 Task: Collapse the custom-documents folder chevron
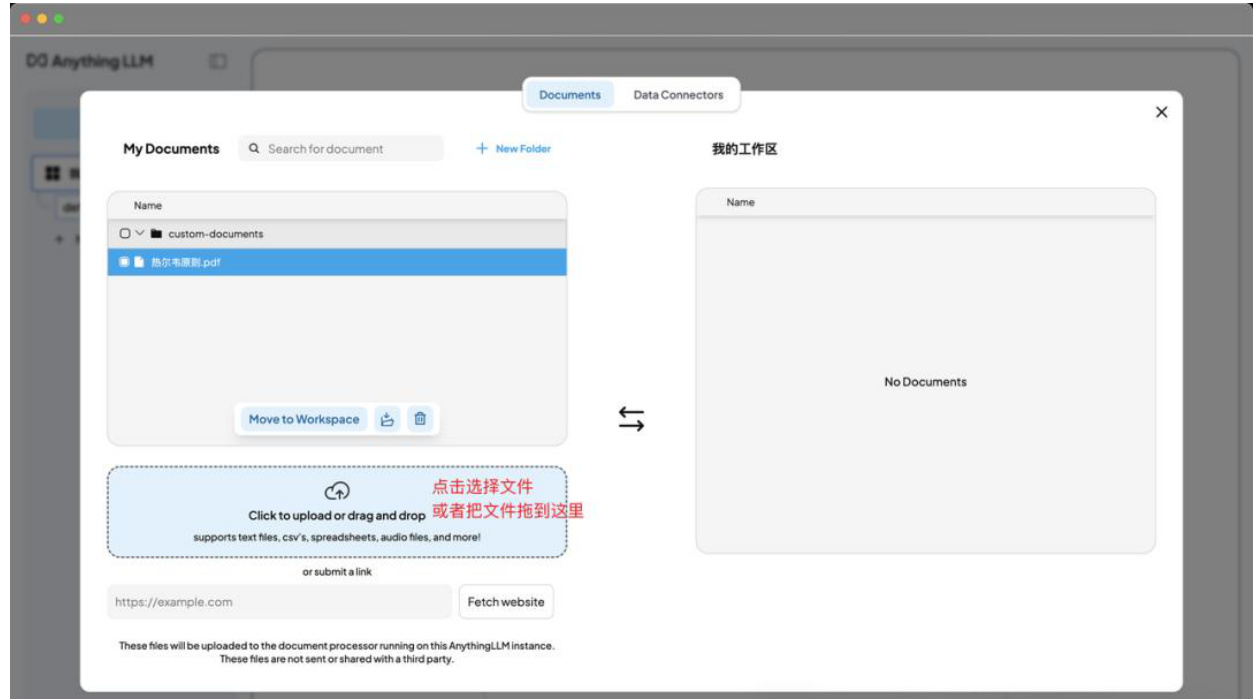tap(140, 234)
